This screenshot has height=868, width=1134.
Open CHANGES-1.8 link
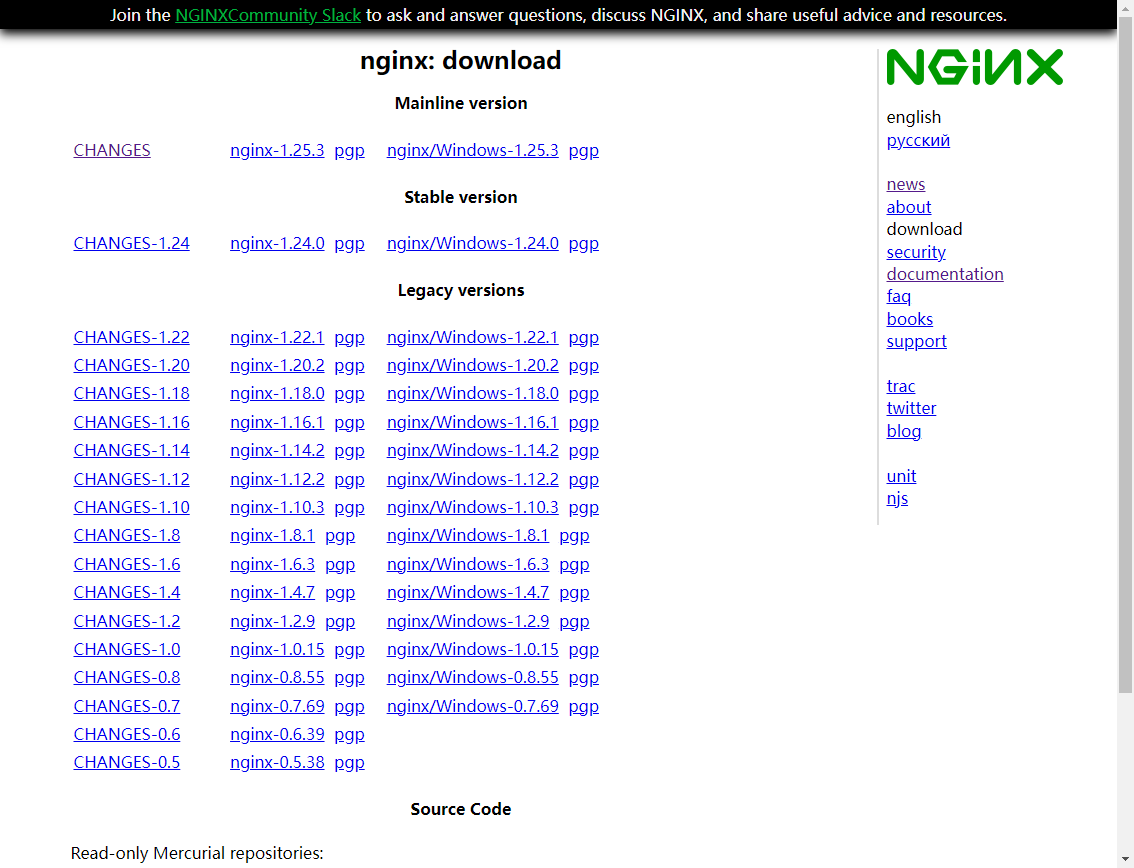127,535
